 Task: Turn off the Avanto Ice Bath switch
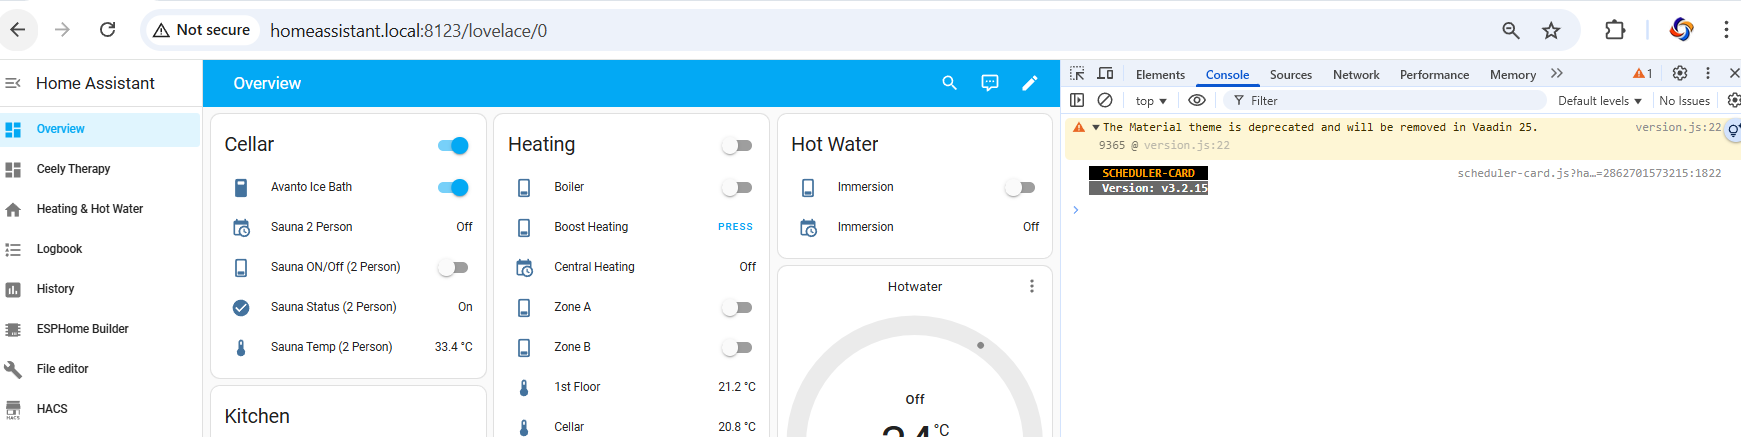[453, 187]
